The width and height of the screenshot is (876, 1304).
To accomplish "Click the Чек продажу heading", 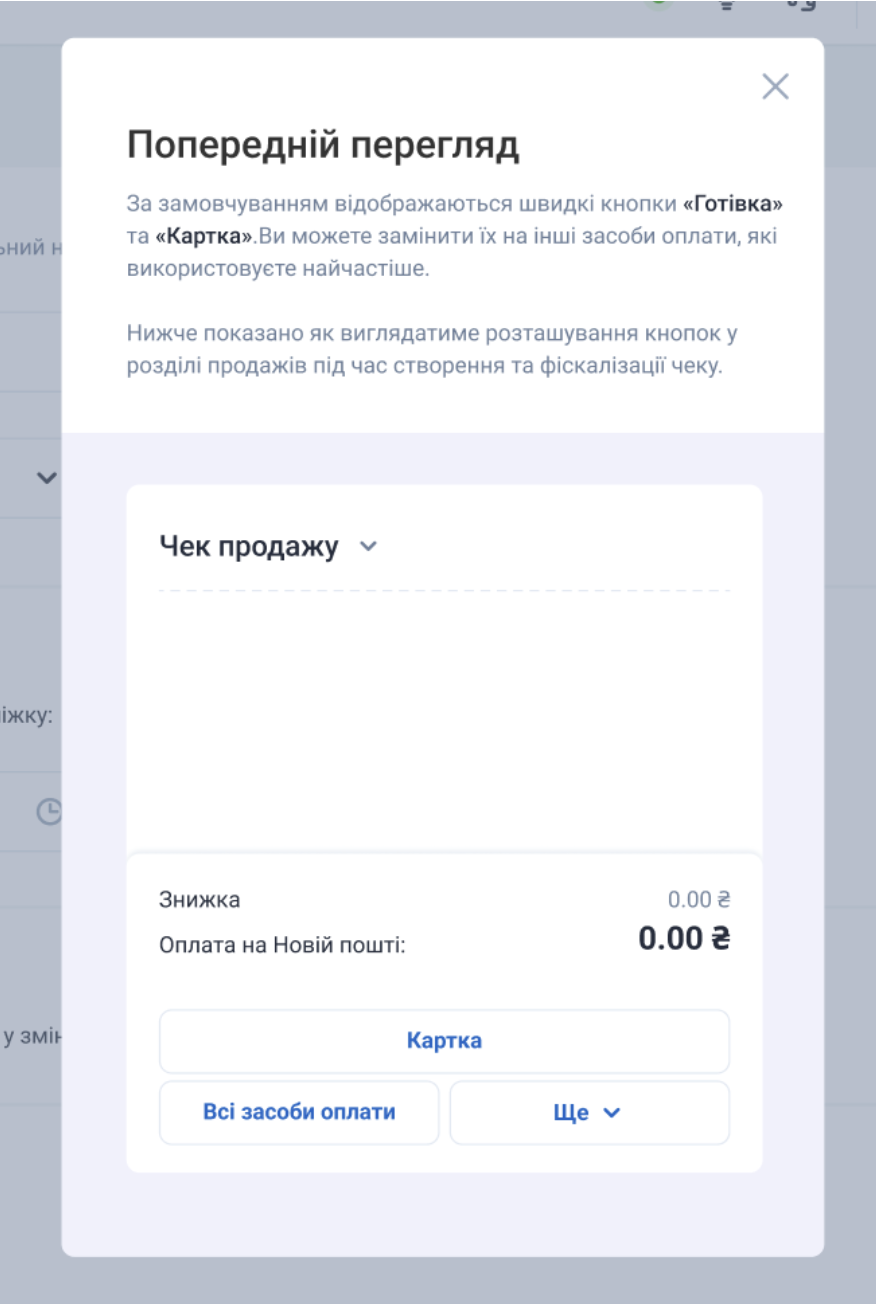I will pyautogui.click(x=249, y=547).
